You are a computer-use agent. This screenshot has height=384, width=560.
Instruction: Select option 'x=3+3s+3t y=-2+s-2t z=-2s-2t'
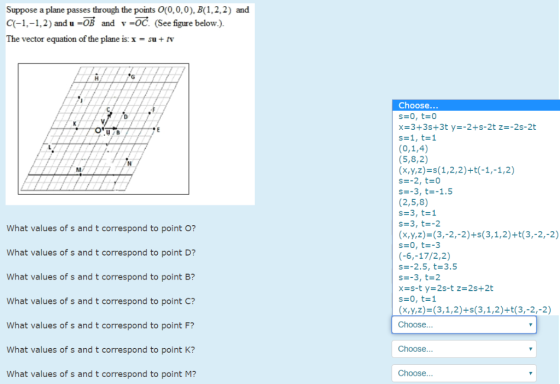(476, 127)
